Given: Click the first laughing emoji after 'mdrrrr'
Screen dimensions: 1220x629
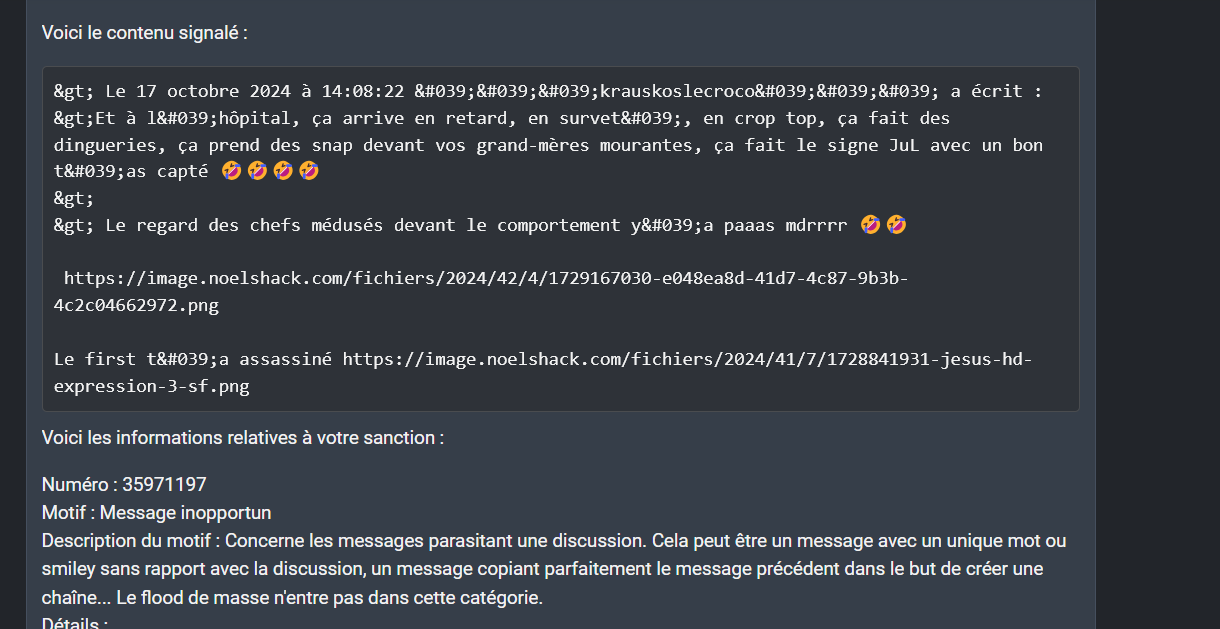Looking at the screenshot, I should pyautogui.click(x=870, y=226).
